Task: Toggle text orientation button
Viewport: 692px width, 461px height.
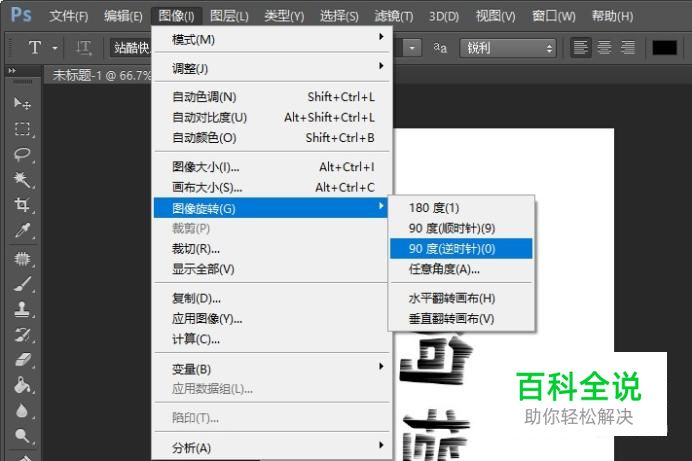Action: point(83,48)
